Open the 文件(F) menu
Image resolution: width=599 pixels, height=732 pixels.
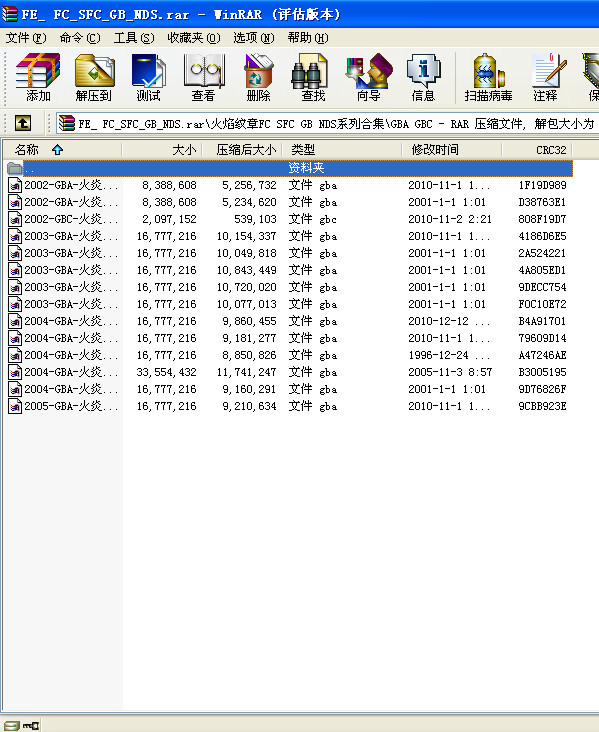[26, 38]
